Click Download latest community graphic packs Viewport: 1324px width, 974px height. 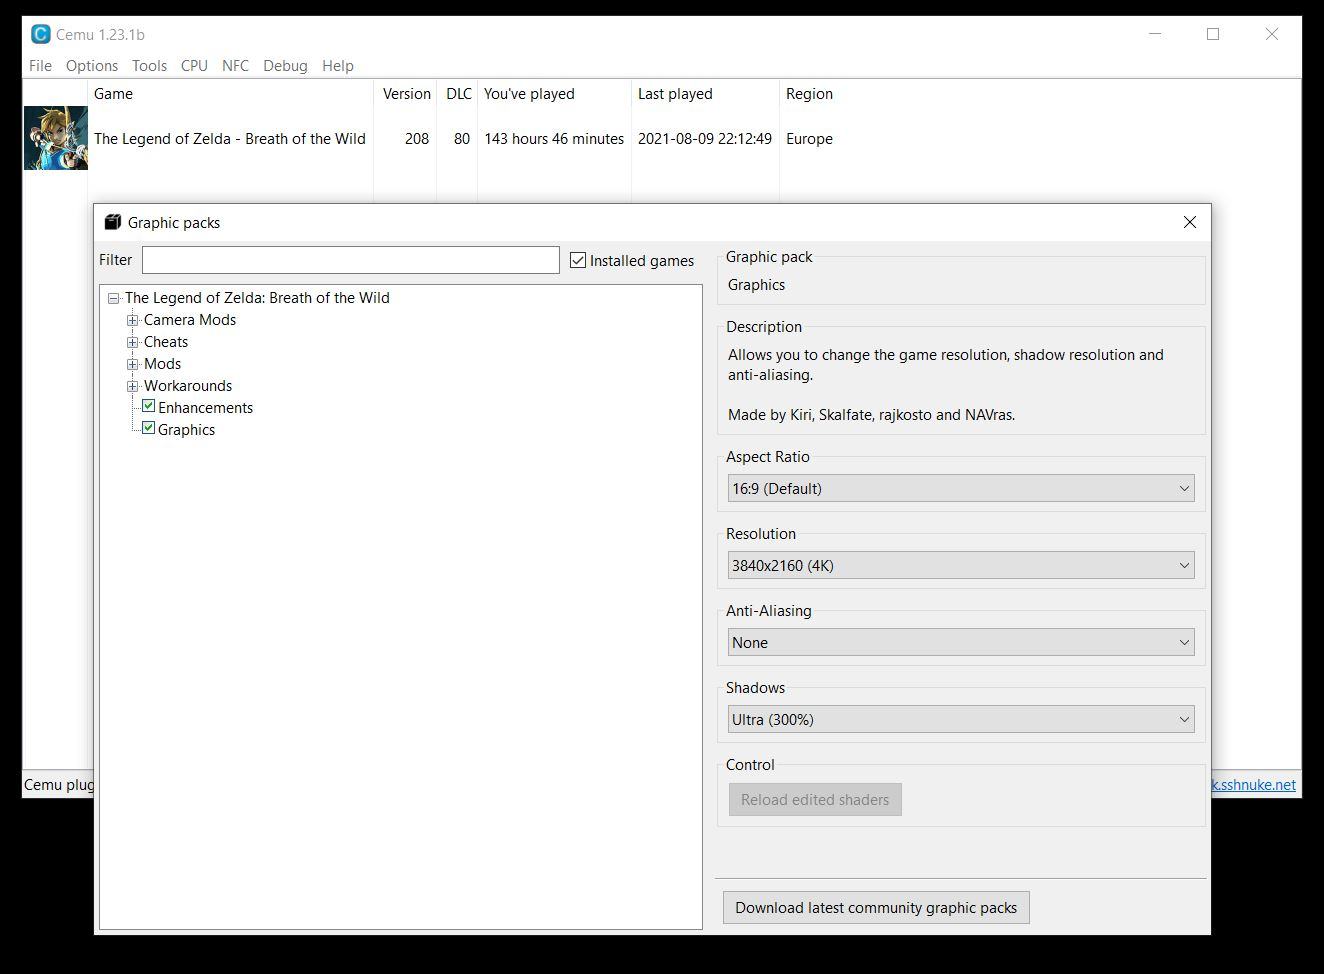(876, 907)
